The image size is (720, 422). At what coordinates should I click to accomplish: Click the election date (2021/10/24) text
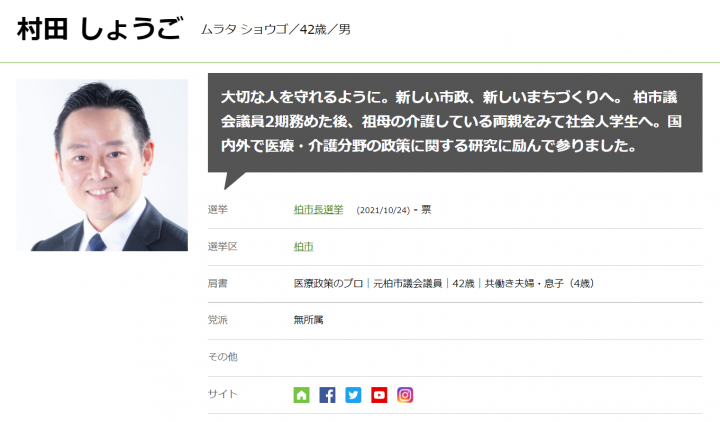pyautogui.click(x=383, y=210)
